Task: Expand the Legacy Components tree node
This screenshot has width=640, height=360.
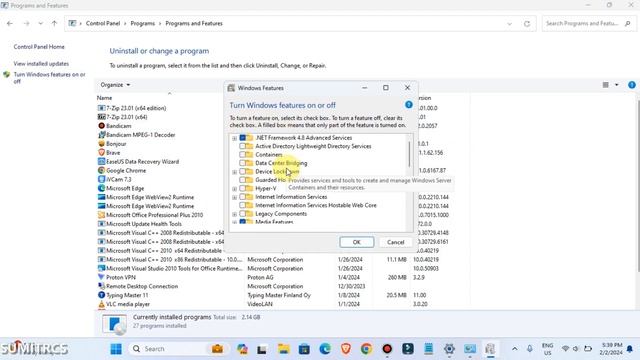Action: point(235,214)
